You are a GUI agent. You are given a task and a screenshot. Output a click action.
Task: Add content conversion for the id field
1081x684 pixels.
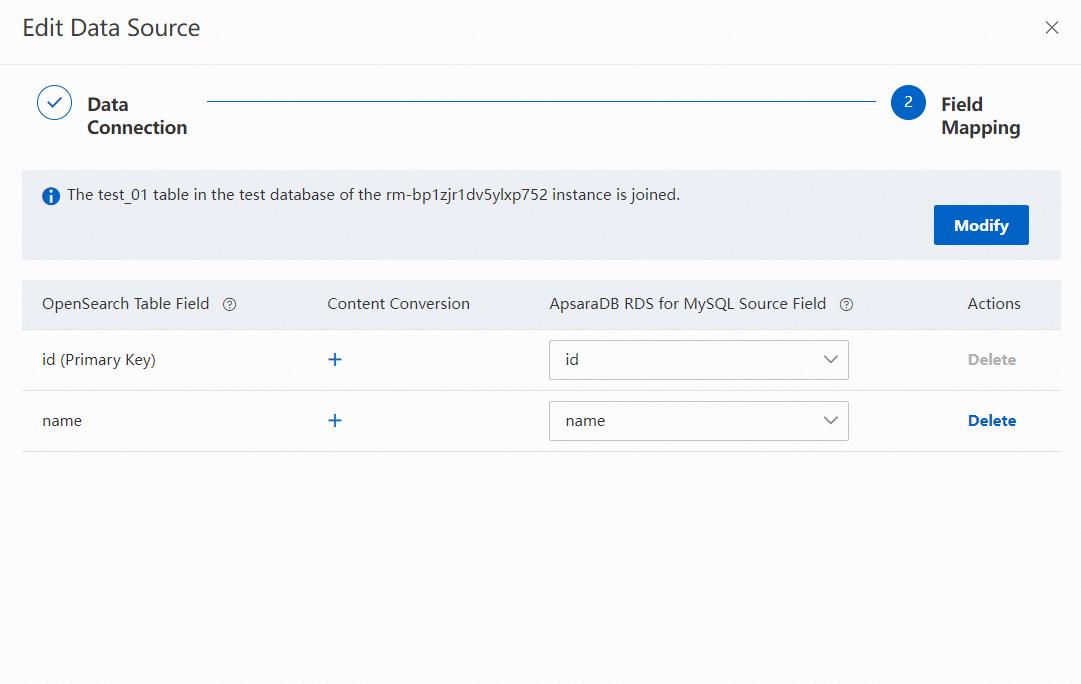[335, 360]
